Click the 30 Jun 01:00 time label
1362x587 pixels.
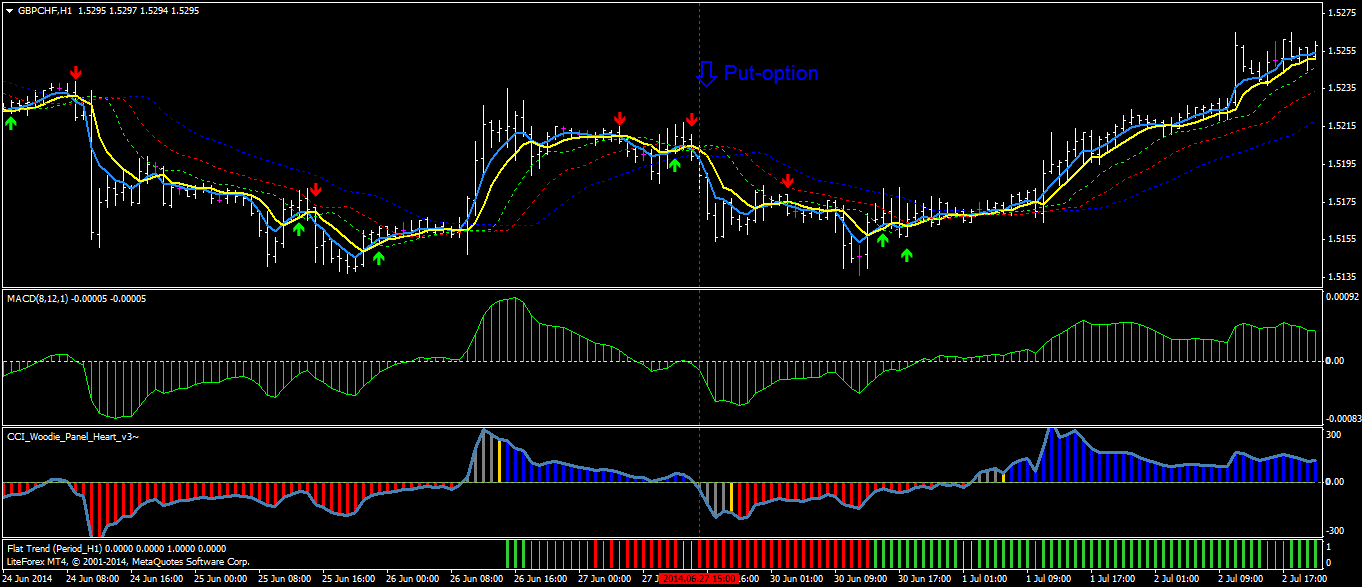(x=796, y=578)
